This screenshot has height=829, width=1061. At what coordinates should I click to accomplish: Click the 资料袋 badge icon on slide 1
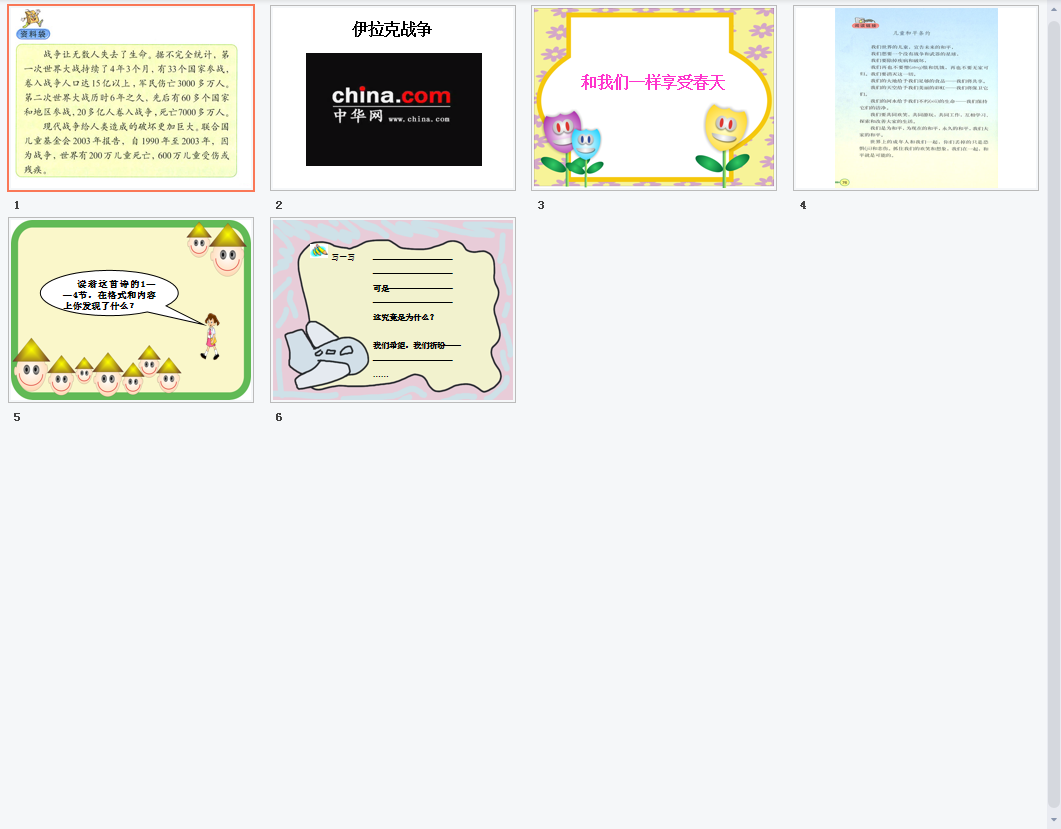coord(32,26)
